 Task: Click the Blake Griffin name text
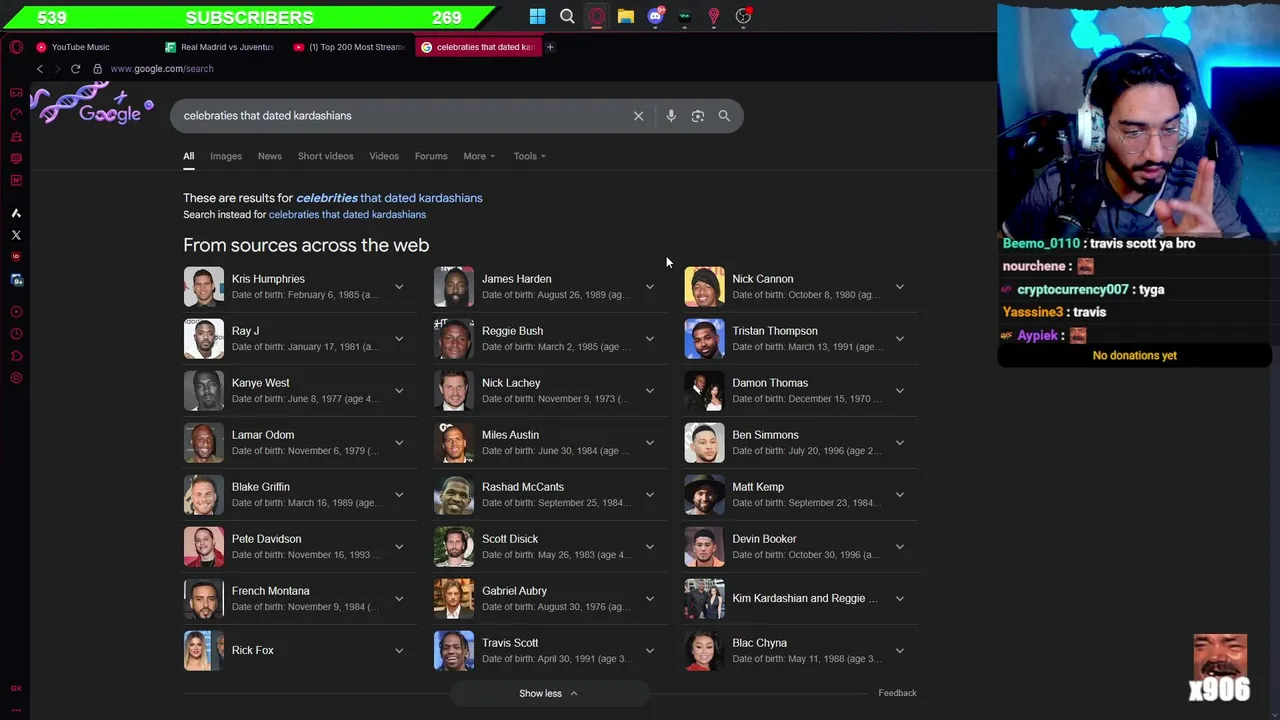(260, 487)
